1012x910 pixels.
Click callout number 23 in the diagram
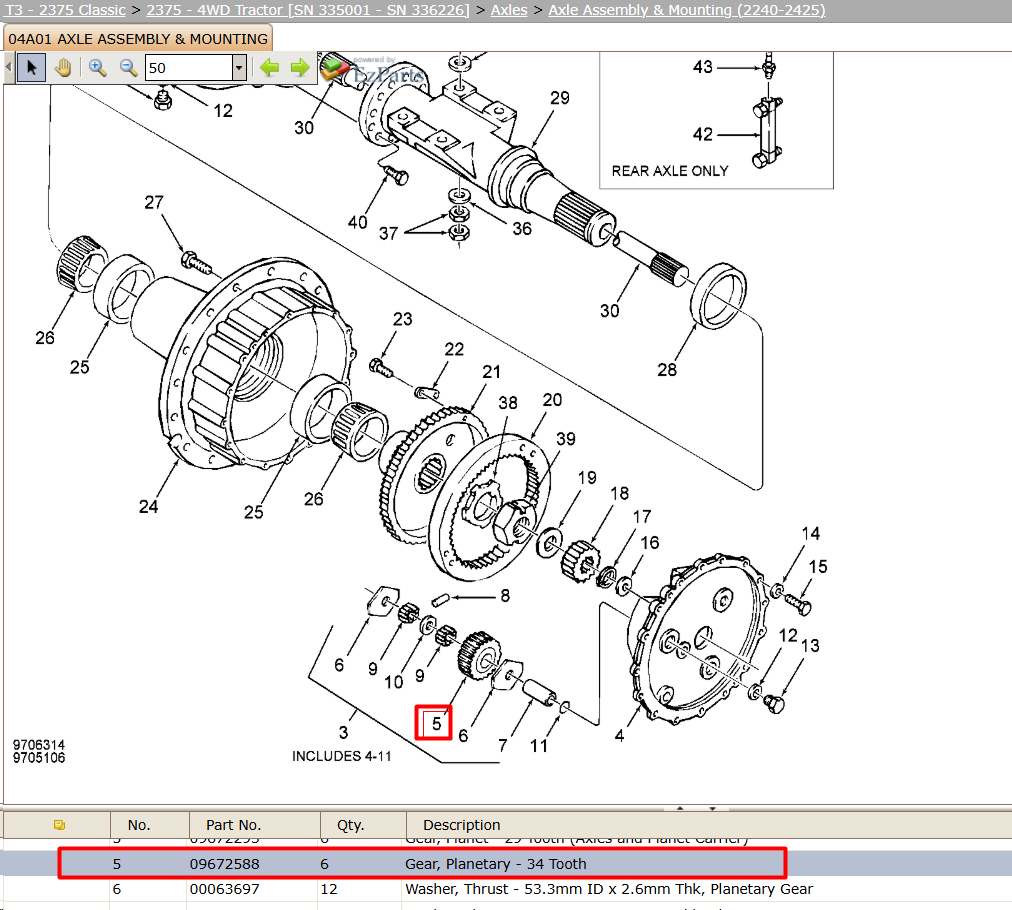[x=402, y=319]
